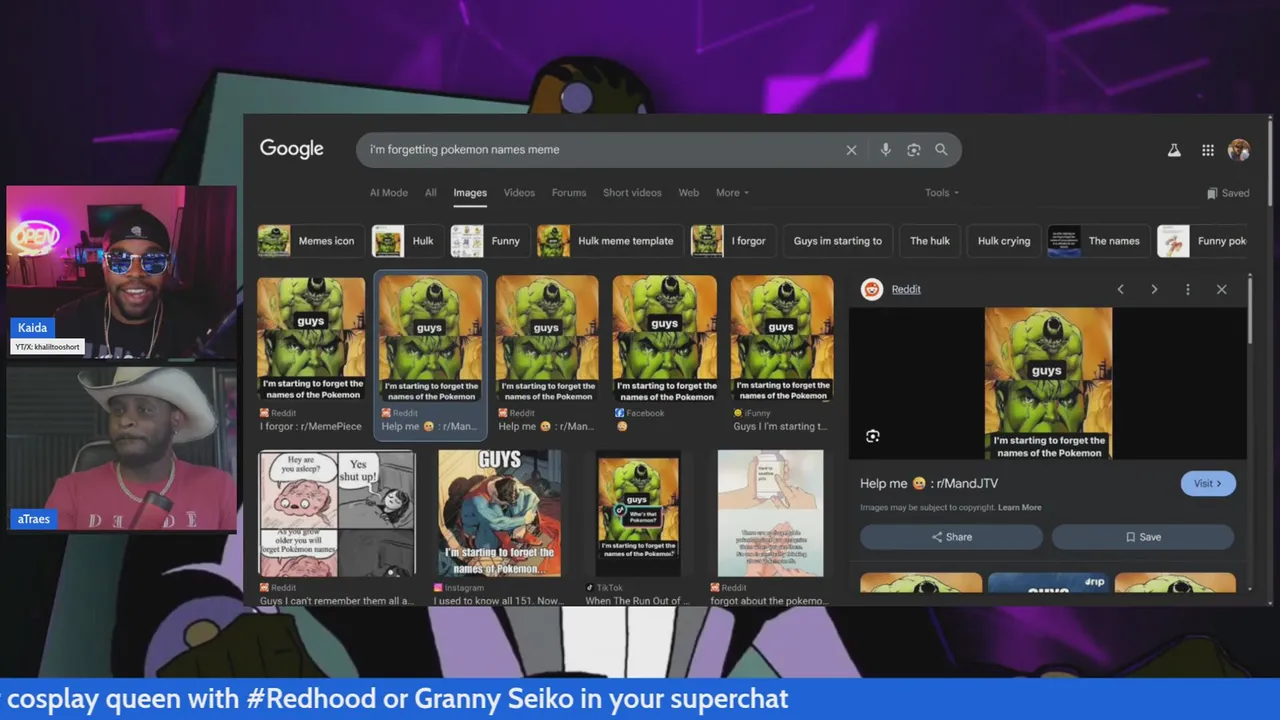Switch to All results tab
The image size is (1280, 720).
coord(430,193)
